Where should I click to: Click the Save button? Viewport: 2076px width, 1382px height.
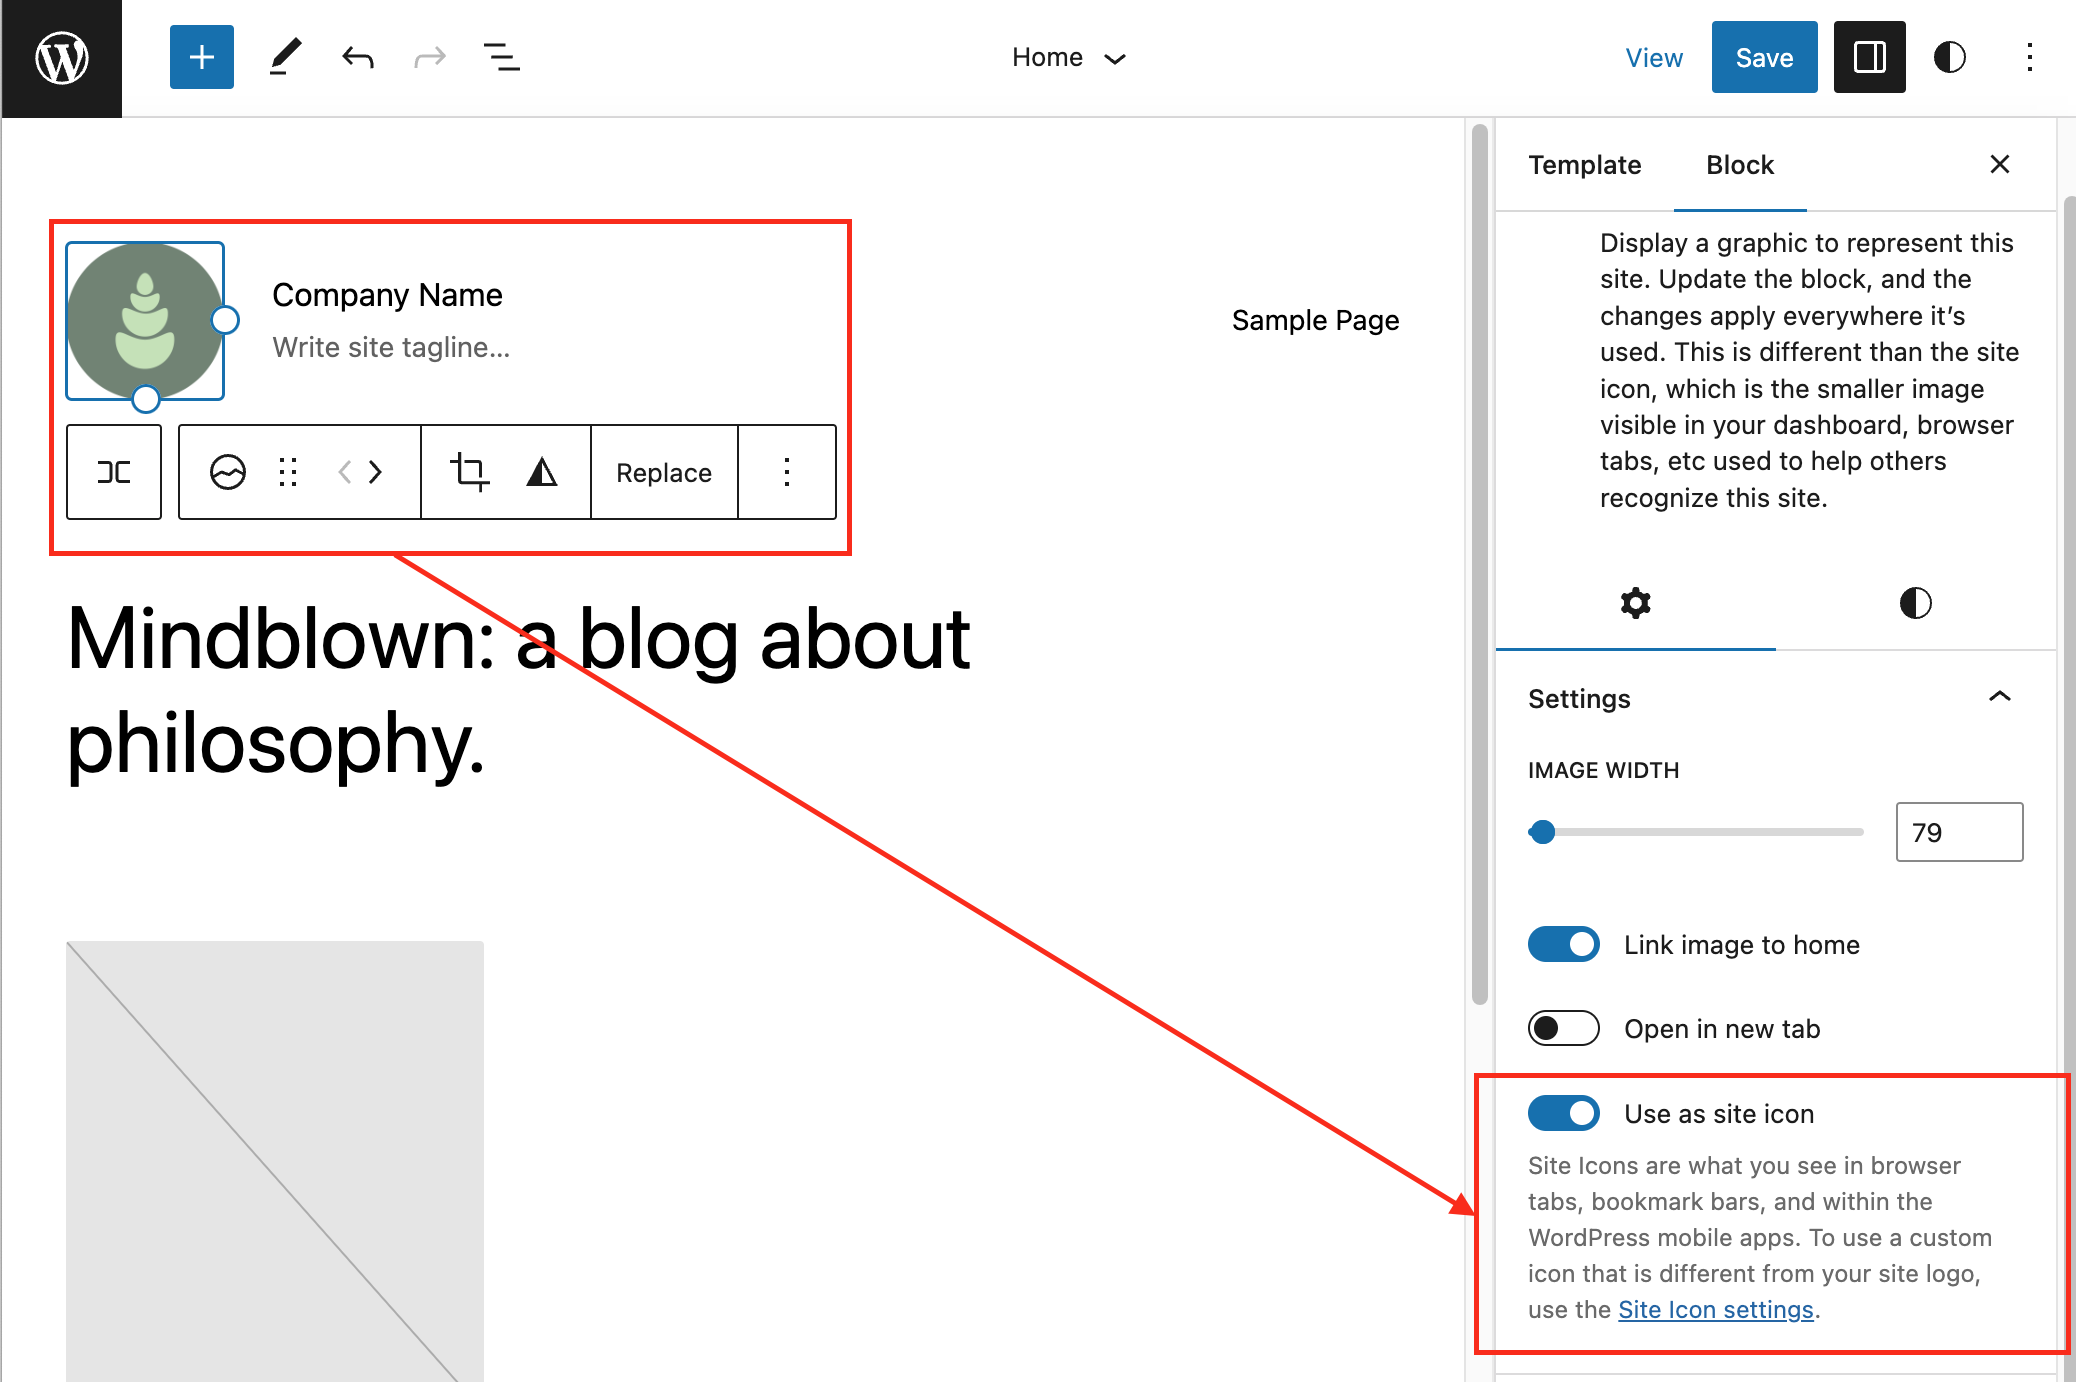1764,57
